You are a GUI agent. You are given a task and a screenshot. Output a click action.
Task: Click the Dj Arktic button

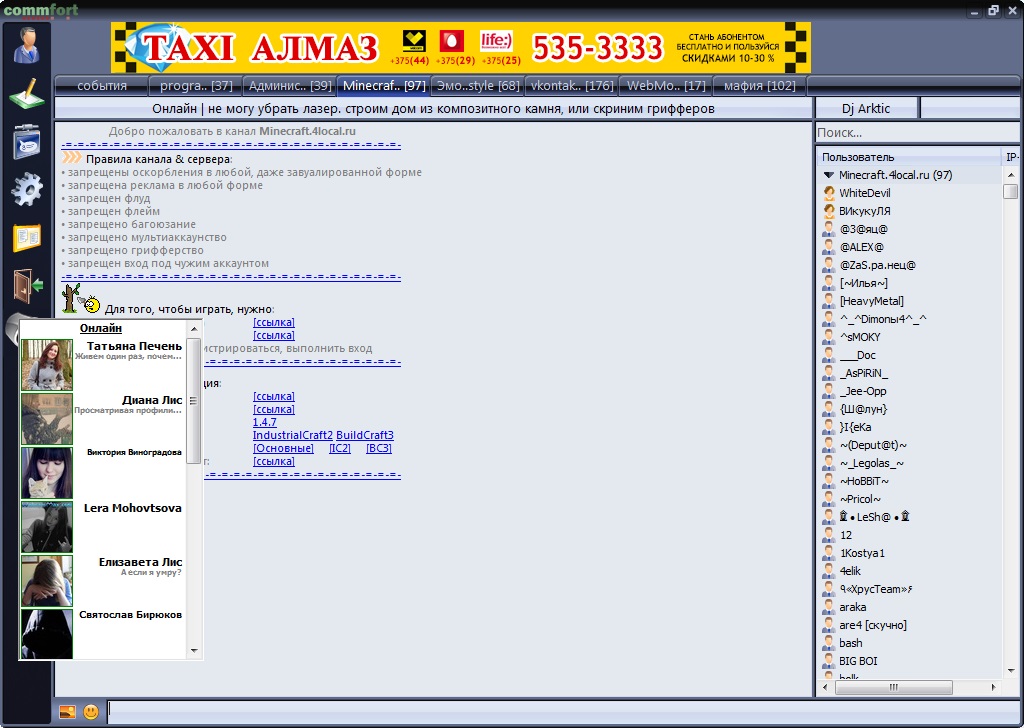866,108
